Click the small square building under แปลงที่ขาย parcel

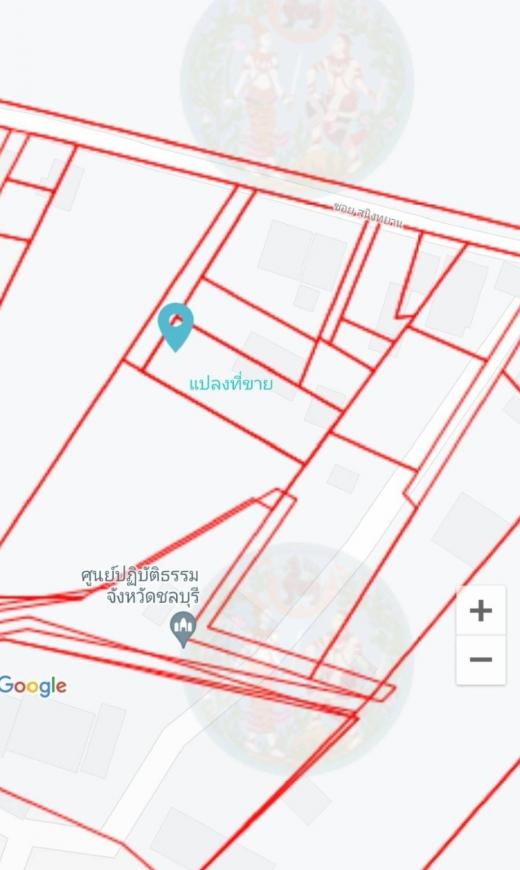(x=342, y=478)
